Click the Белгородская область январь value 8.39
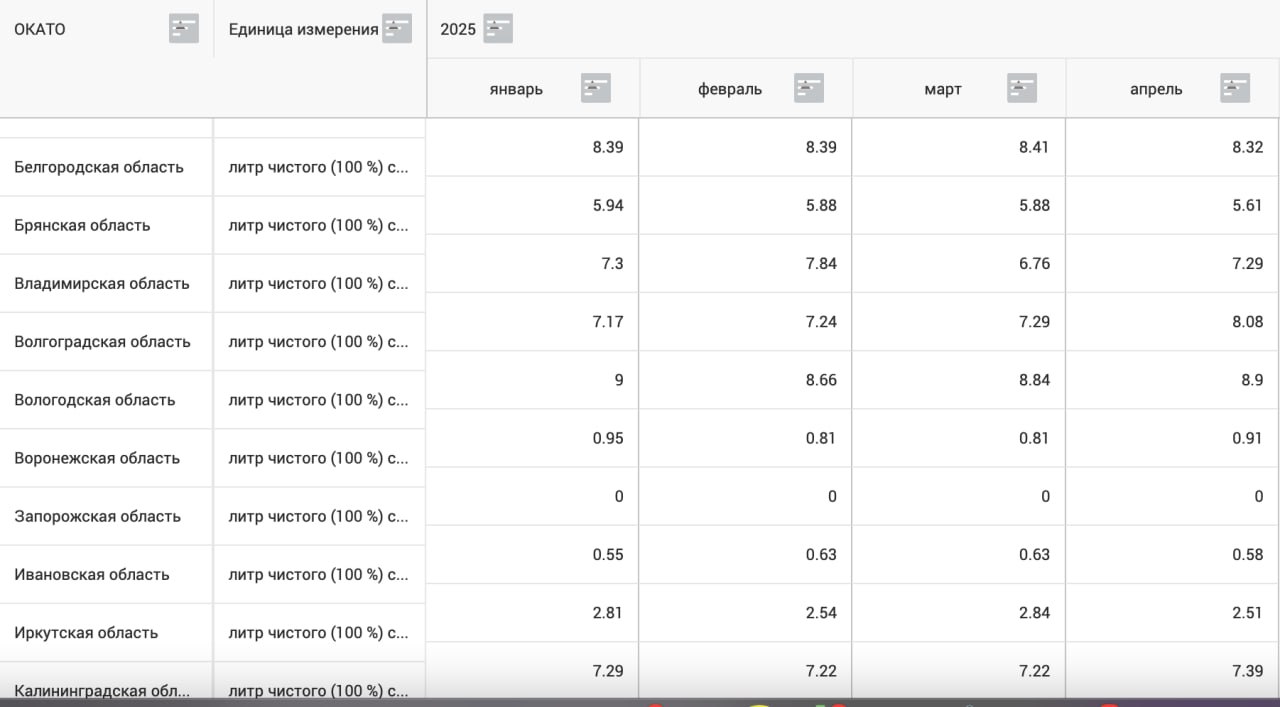Viewport: 1280px width, 707px height. click(x=607, y=147)
